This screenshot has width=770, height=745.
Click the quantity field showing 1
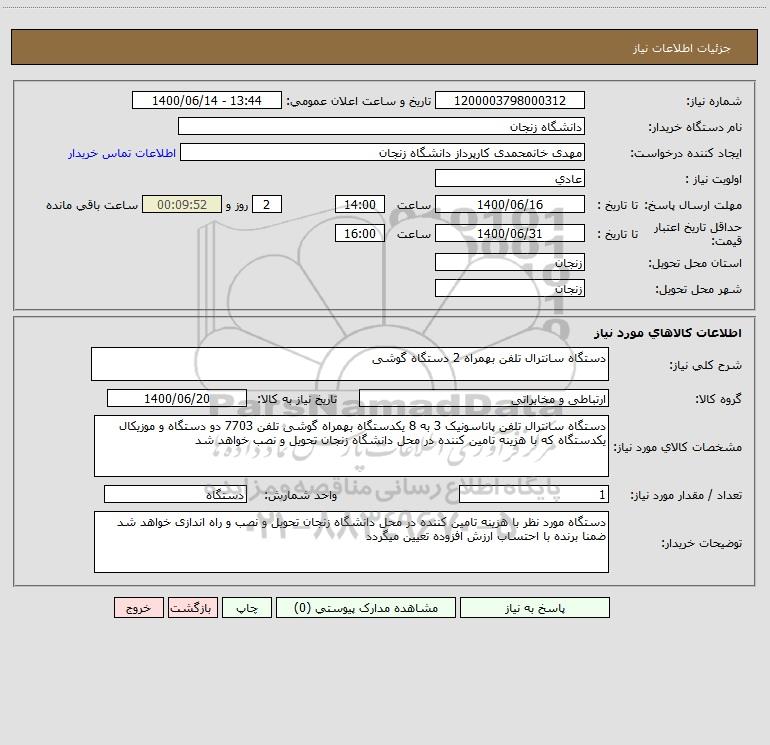pyautogui.click(x=534, y=494)
